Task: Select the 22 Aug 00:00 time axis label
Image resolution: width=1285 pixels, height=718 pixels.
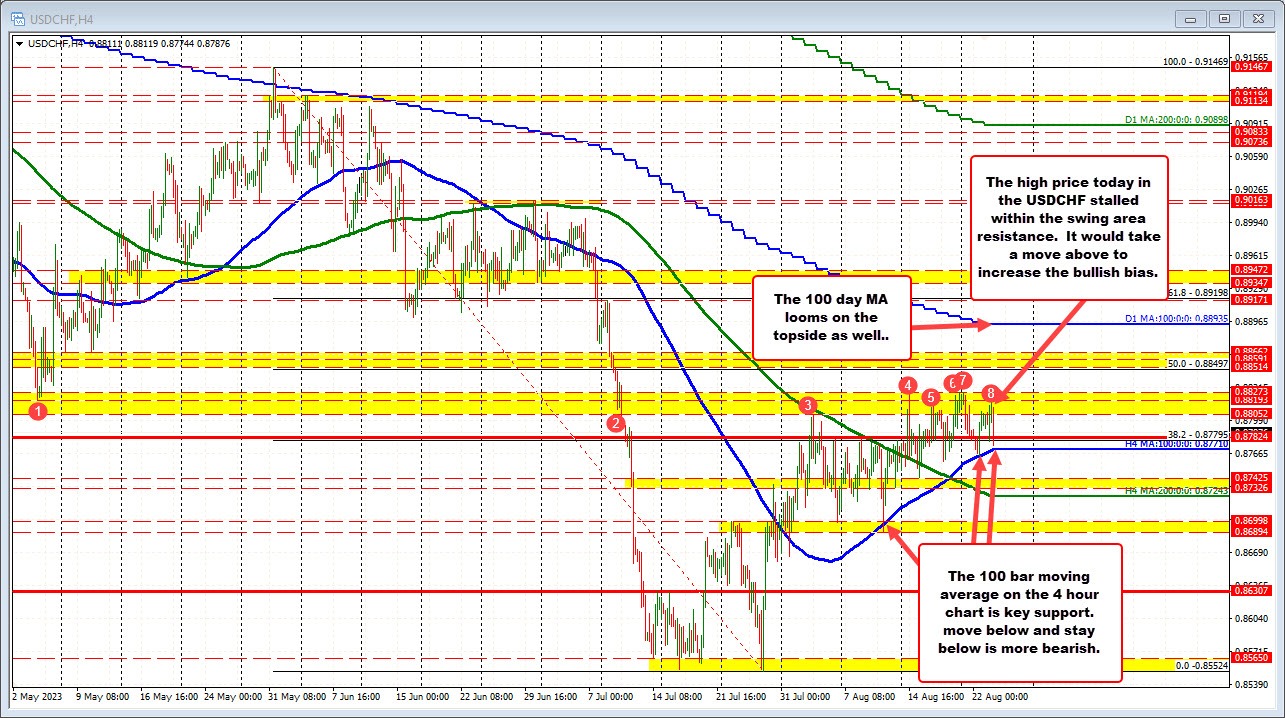Action: click(x=1002, y=697)
